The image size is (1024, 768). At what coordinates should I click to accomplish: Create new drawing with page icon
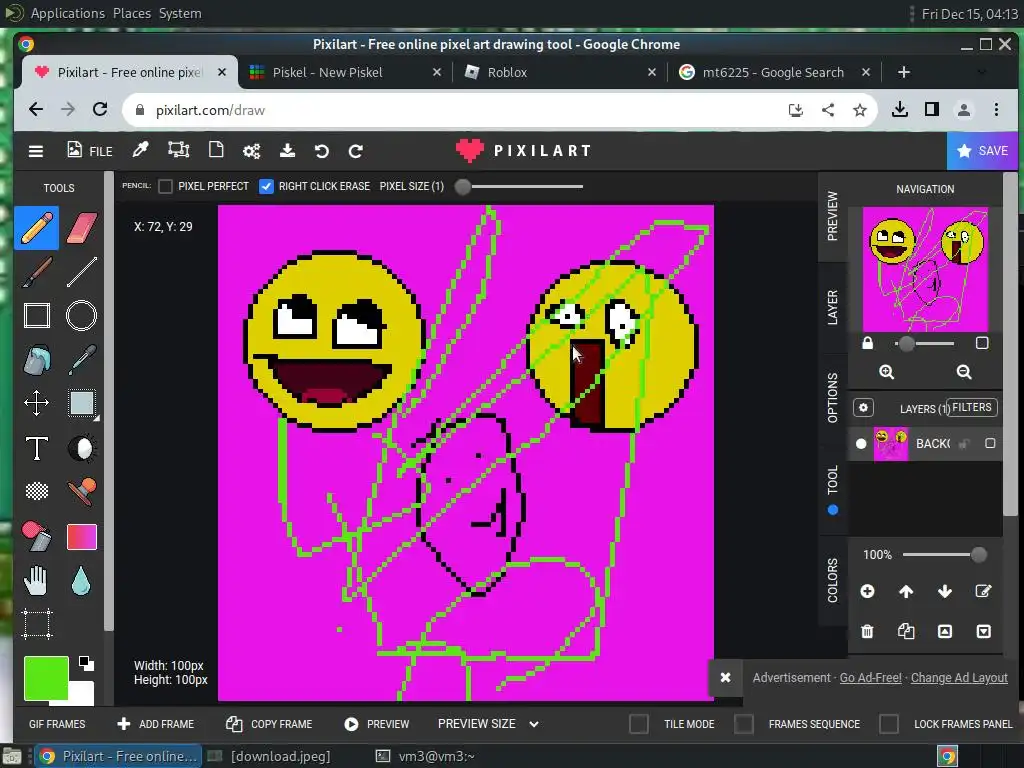pos(216,150)
